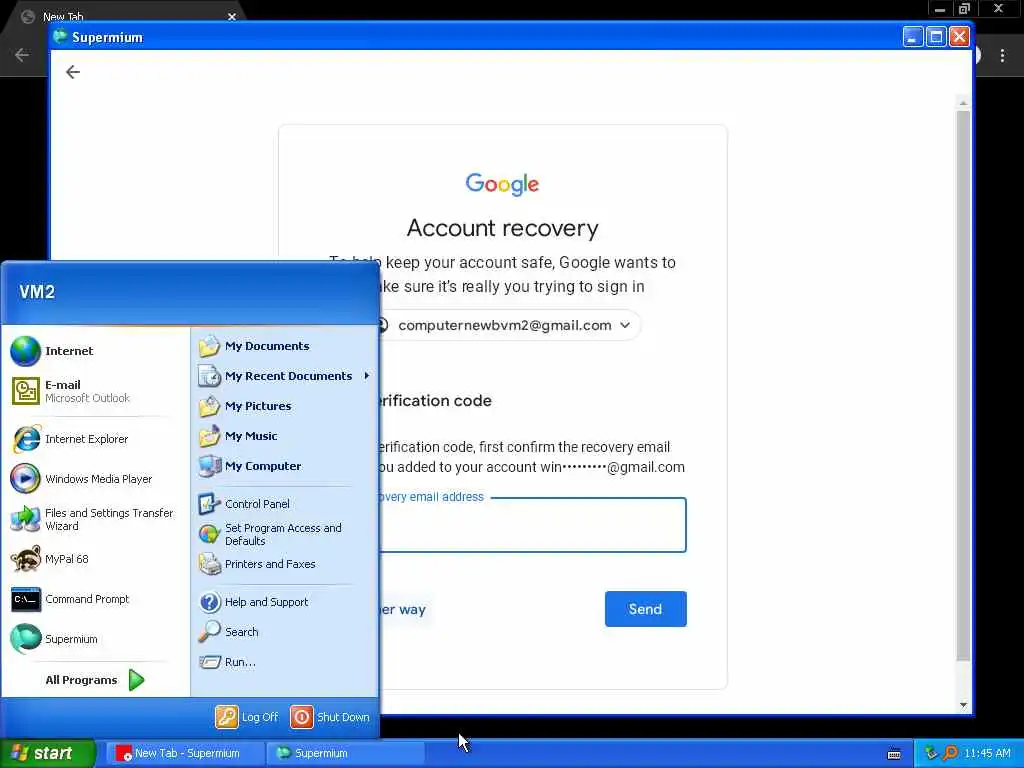Click the Supermium title bar icon
This screenshot has width=1024, height=768.
(x=61, y=37)
